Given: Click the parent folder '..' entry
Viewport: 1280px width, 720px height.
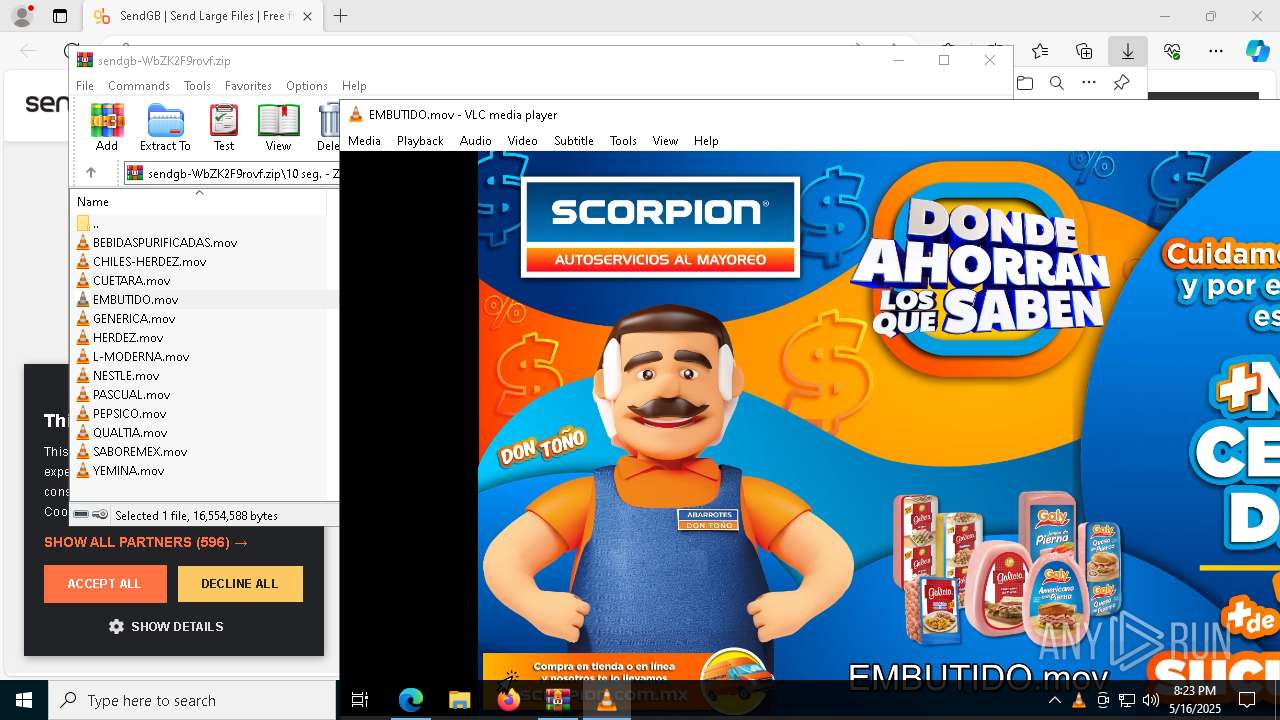Looking at the screenshot, I should (x=88, y=224).
